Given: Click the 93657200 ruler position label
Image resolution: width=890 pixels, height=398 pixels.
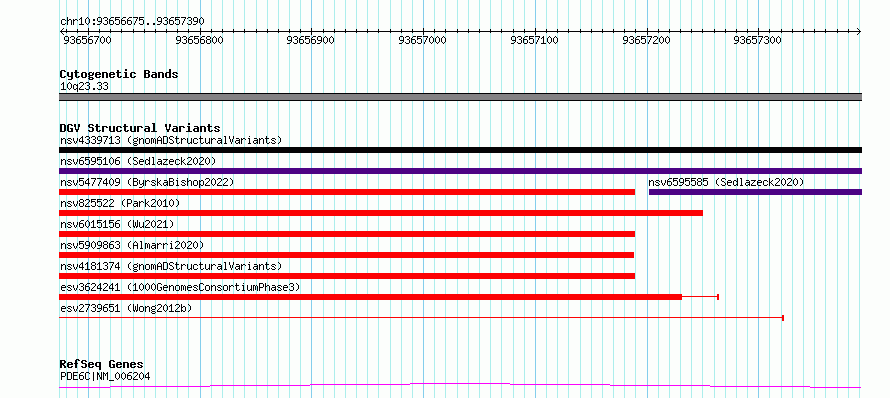Looking at the screenshot, I should click(x=646, y=40).
